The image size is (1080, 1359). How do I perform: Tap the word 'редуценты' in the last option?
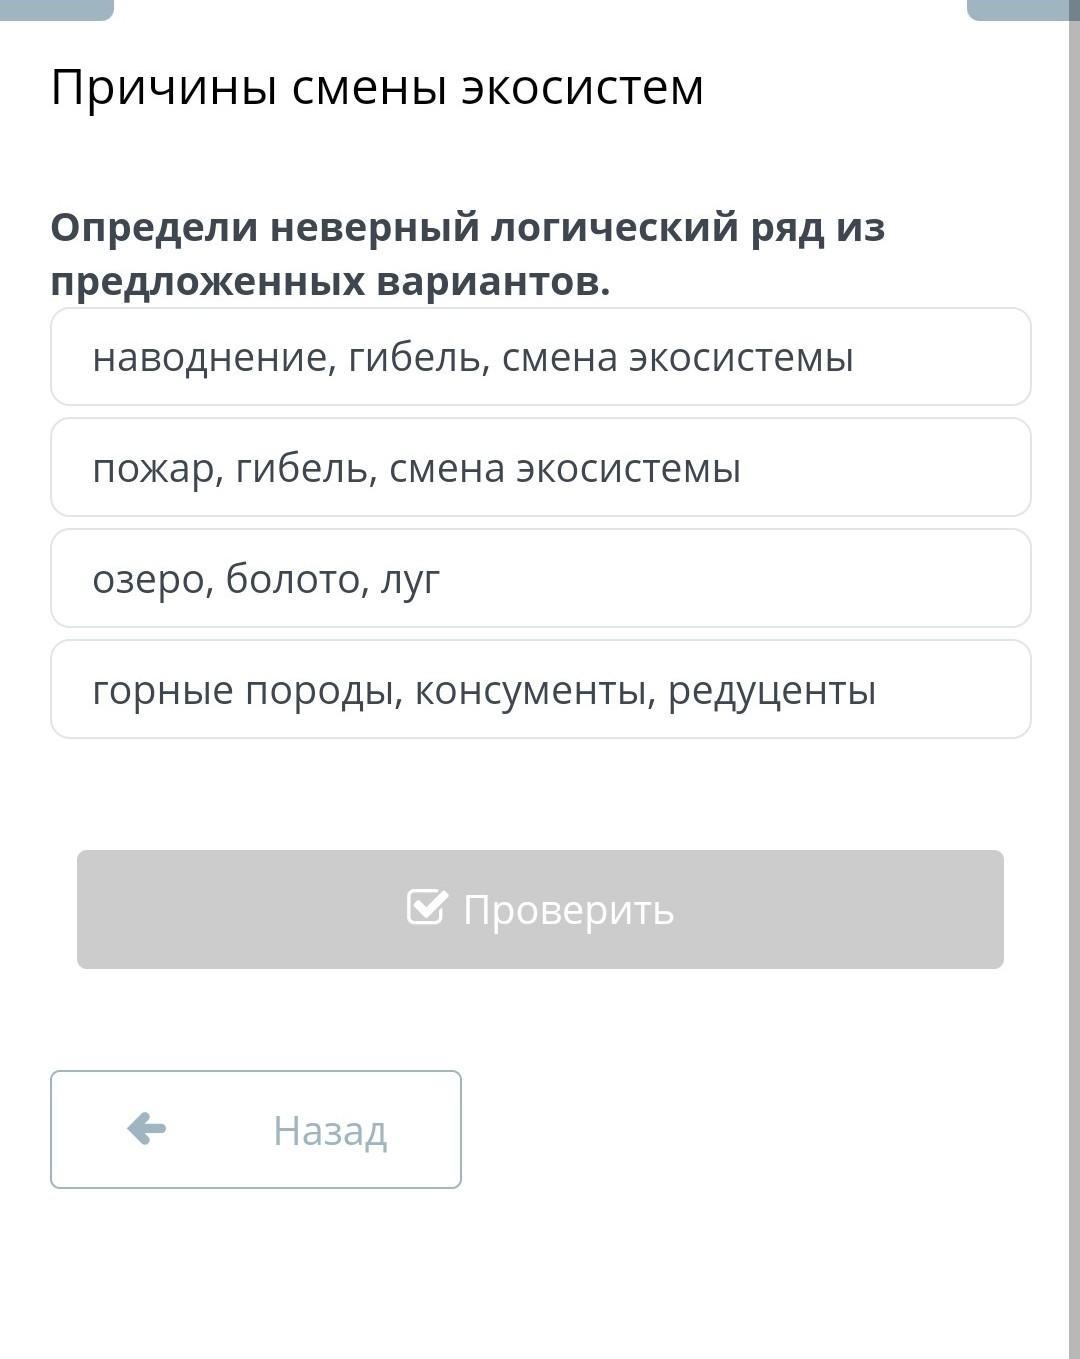click(772, 692)
